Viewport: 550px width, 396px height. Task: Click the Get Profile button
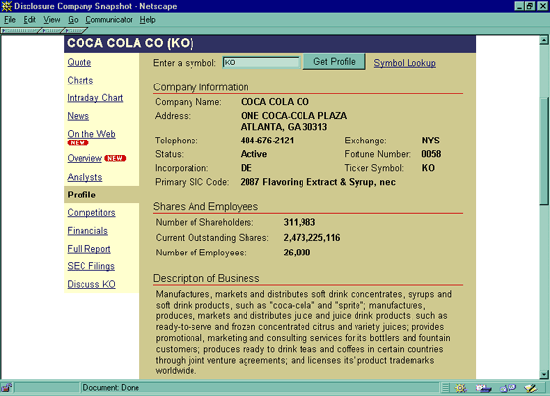tap(334, 62)
